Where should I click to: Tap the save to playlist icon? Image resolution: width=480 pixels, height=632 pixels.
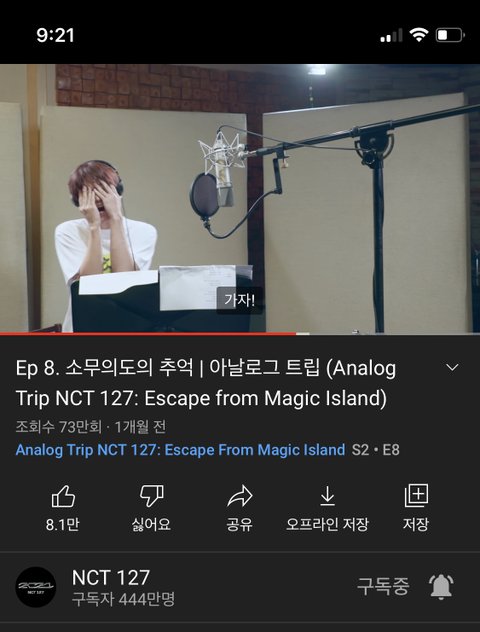[416, 496]
